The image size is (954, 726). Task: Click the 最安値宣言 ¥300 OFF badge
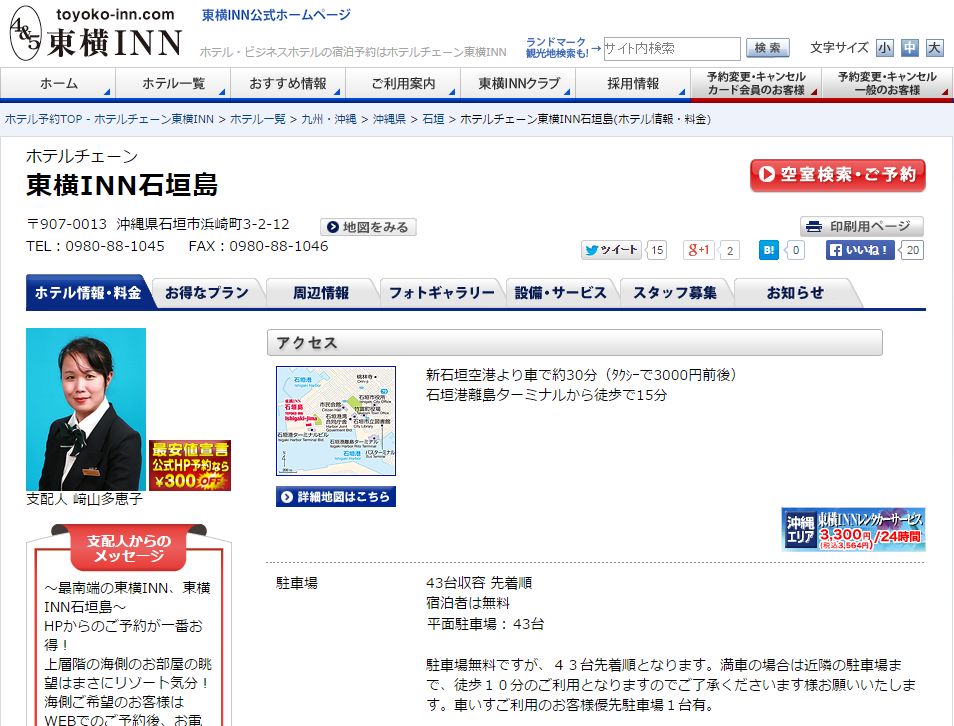point(190,466)
